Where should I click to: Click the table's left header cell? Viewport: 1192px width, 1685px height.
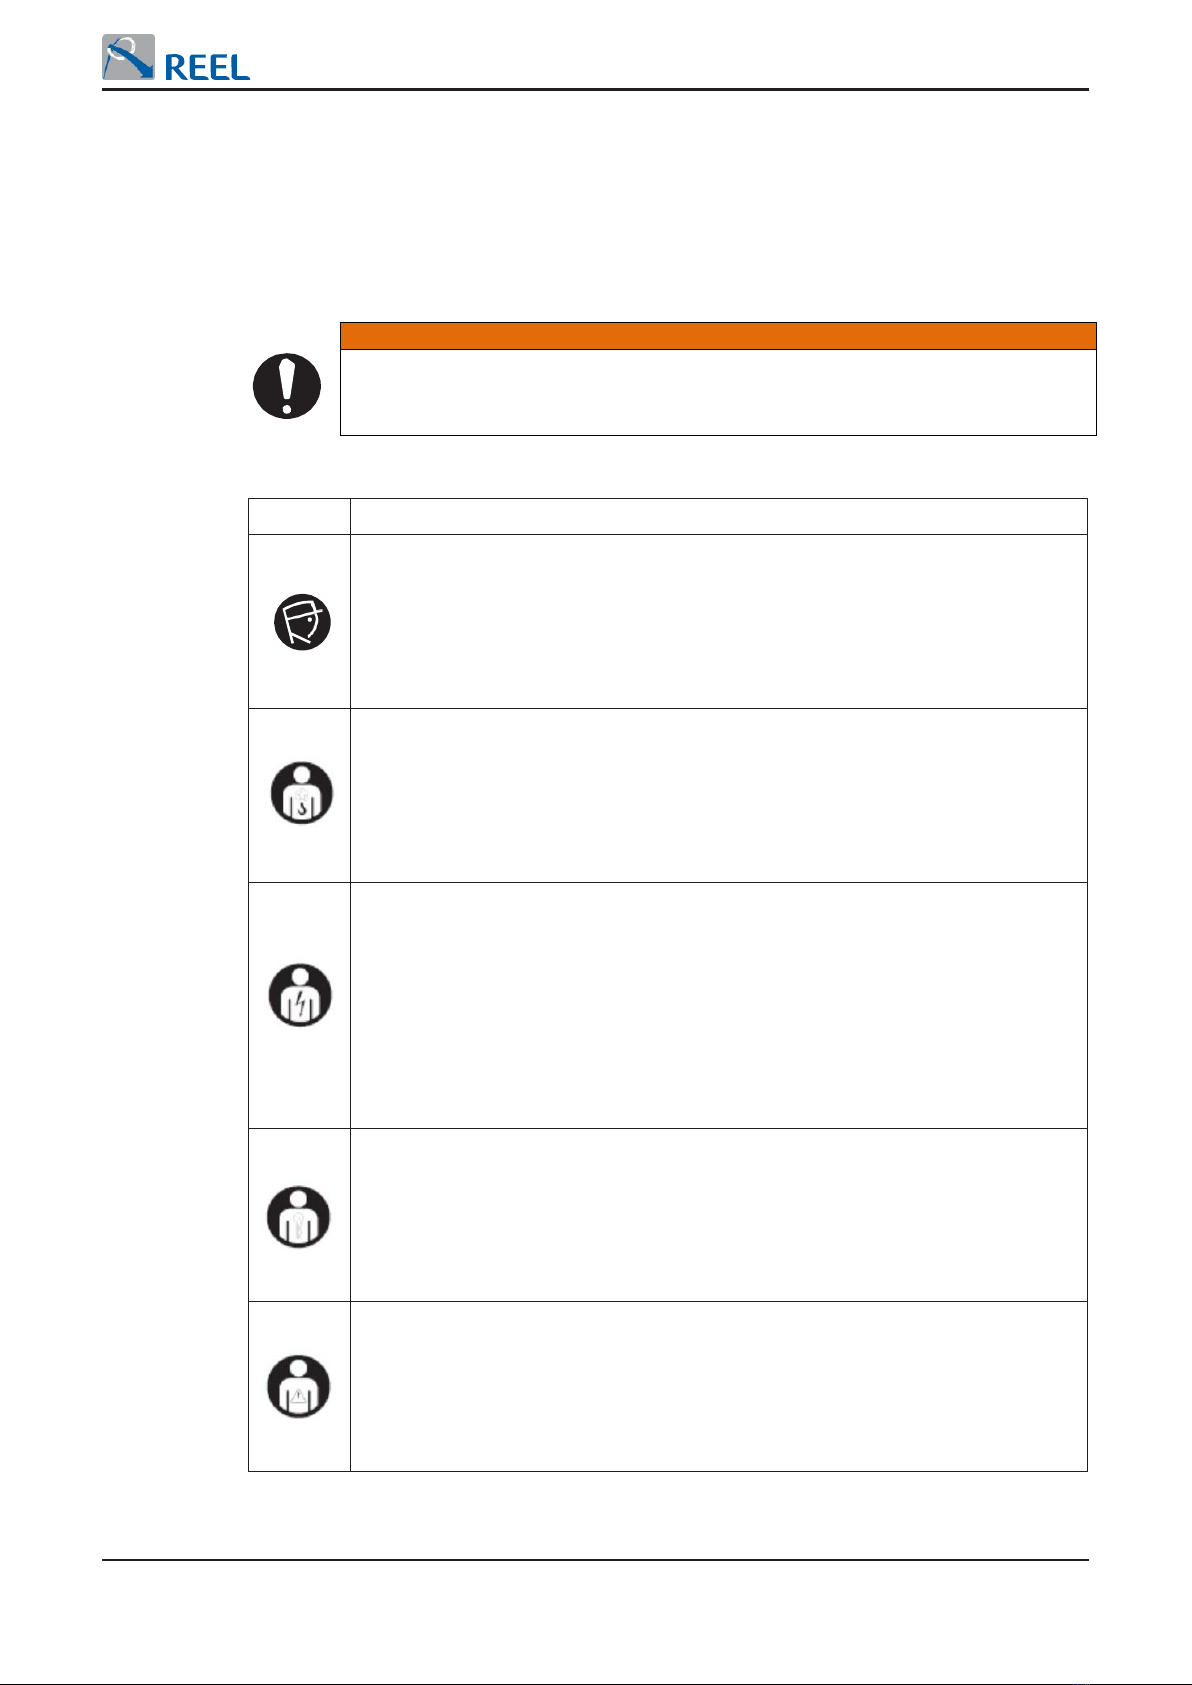[299, 516]
